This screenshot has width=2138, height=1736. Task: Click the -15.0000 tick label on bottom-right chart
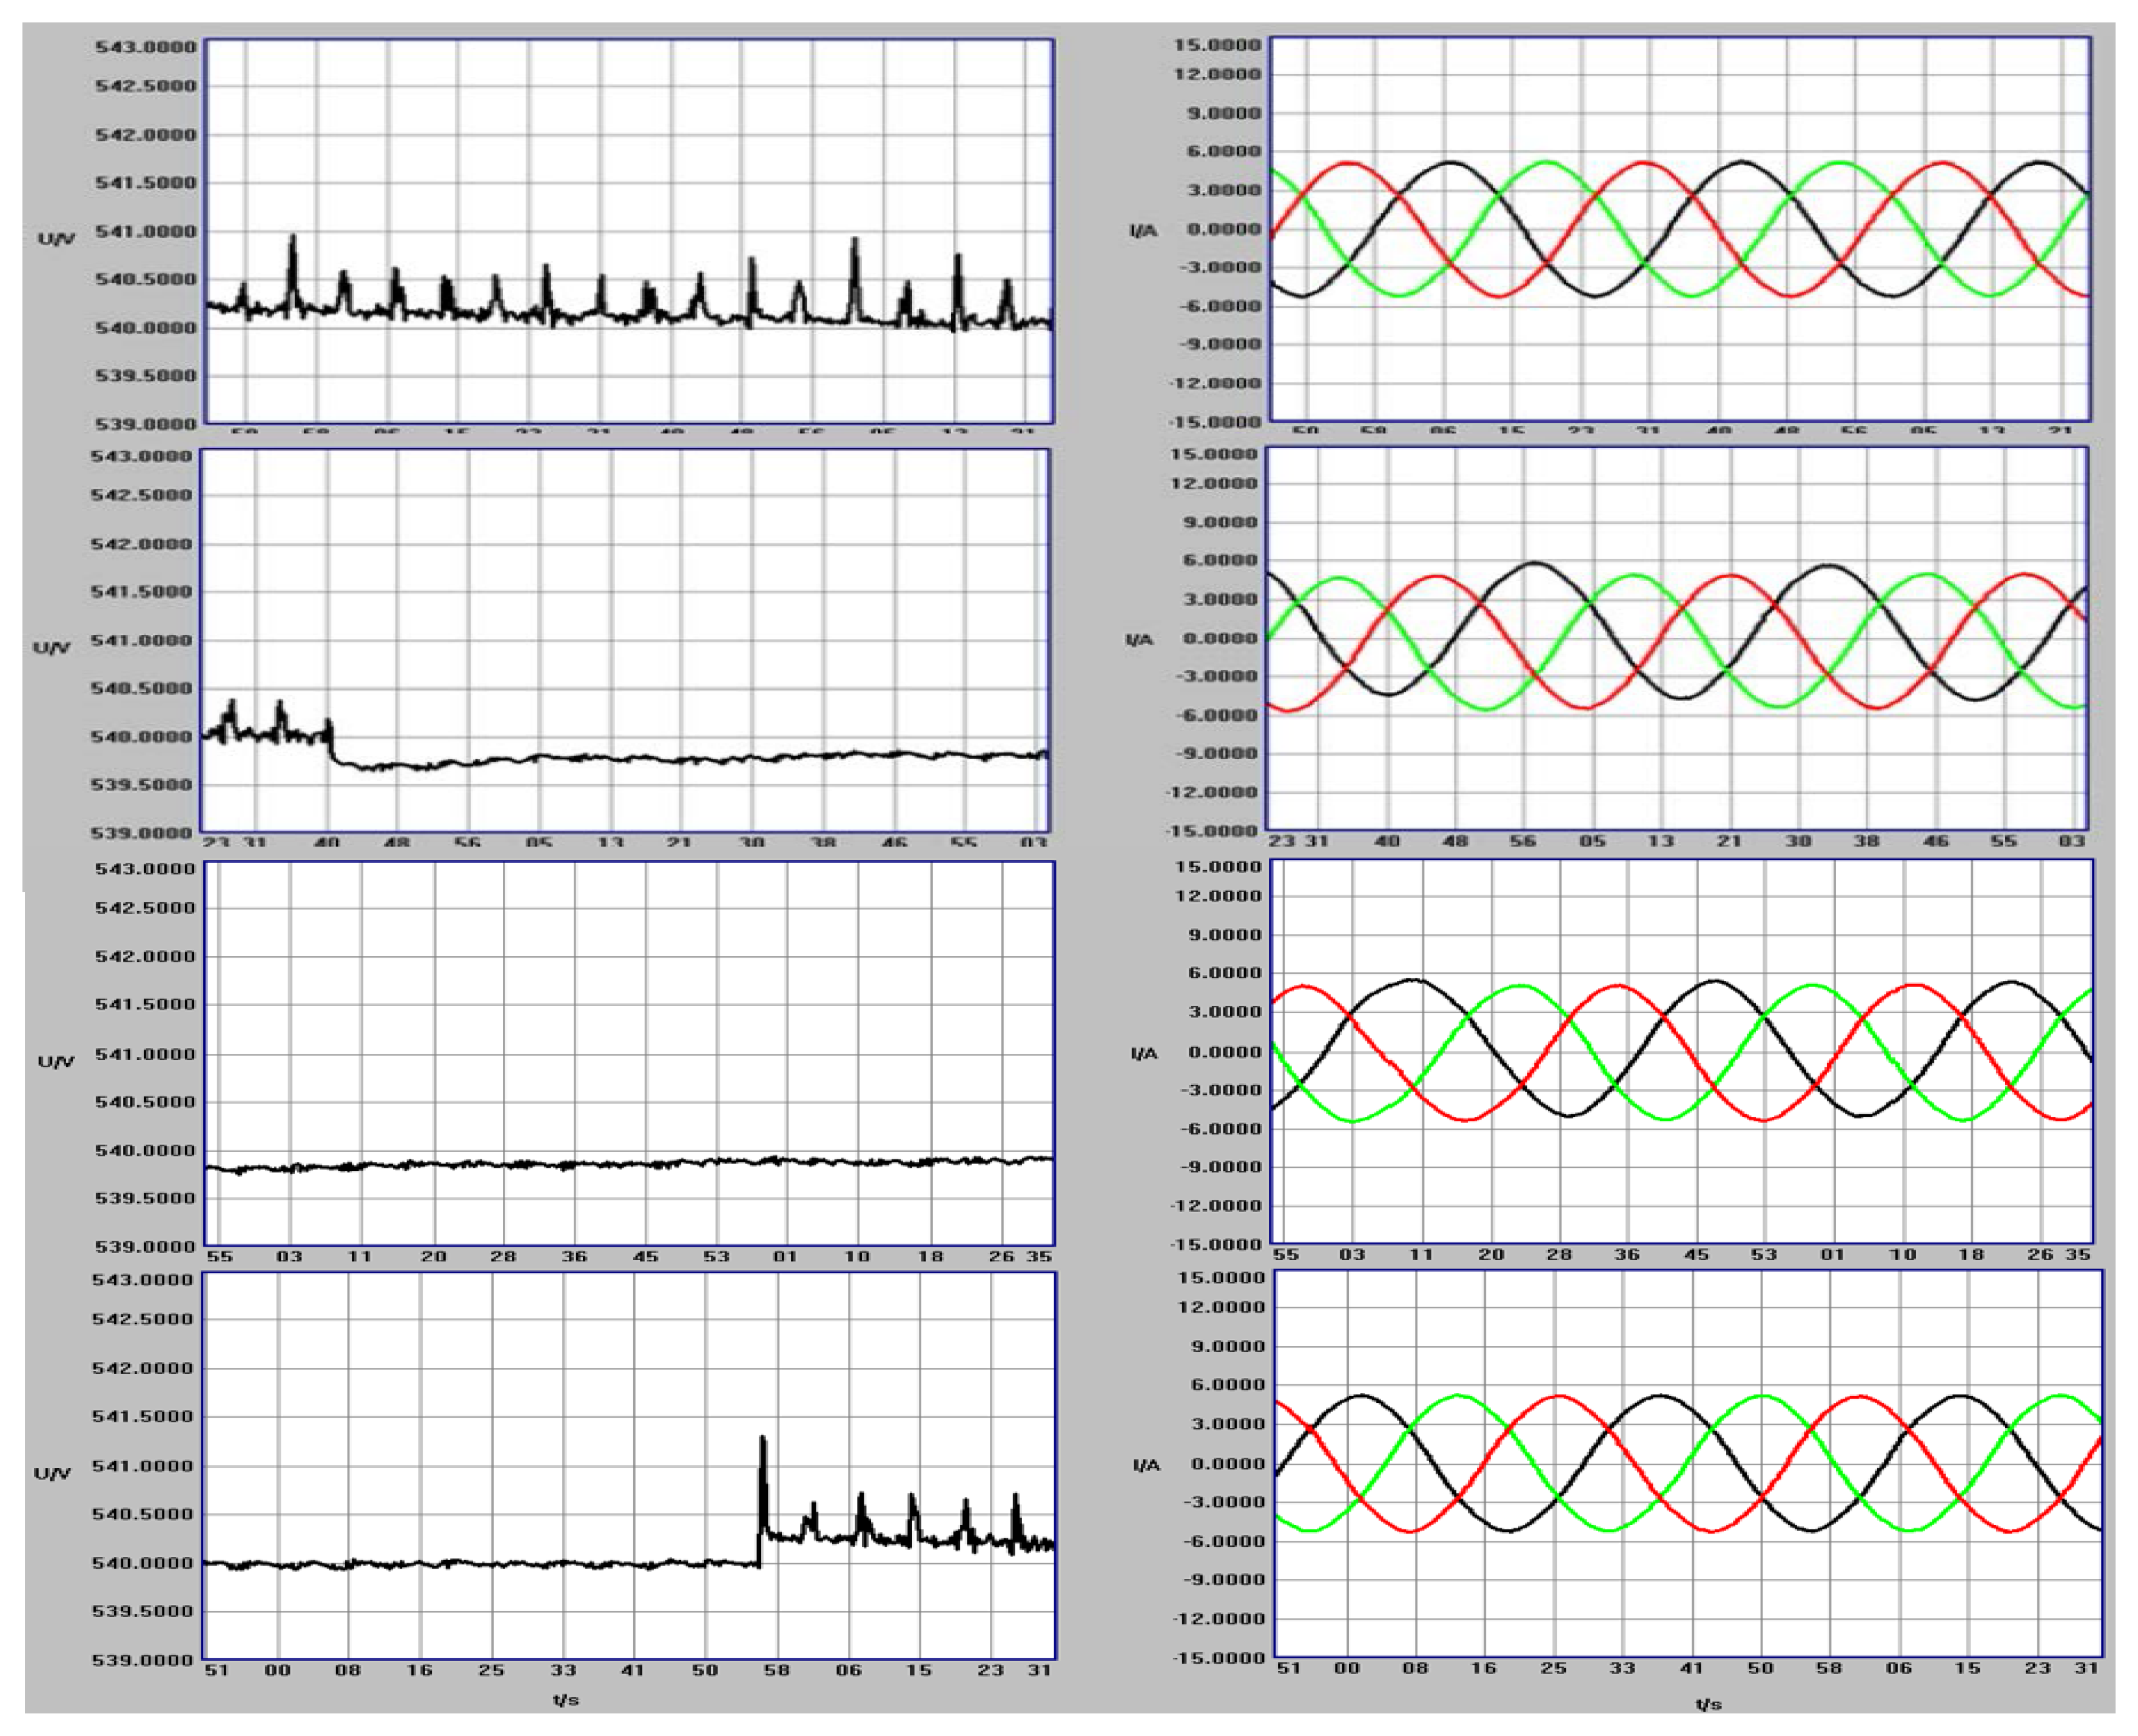click(1220, 1657)
